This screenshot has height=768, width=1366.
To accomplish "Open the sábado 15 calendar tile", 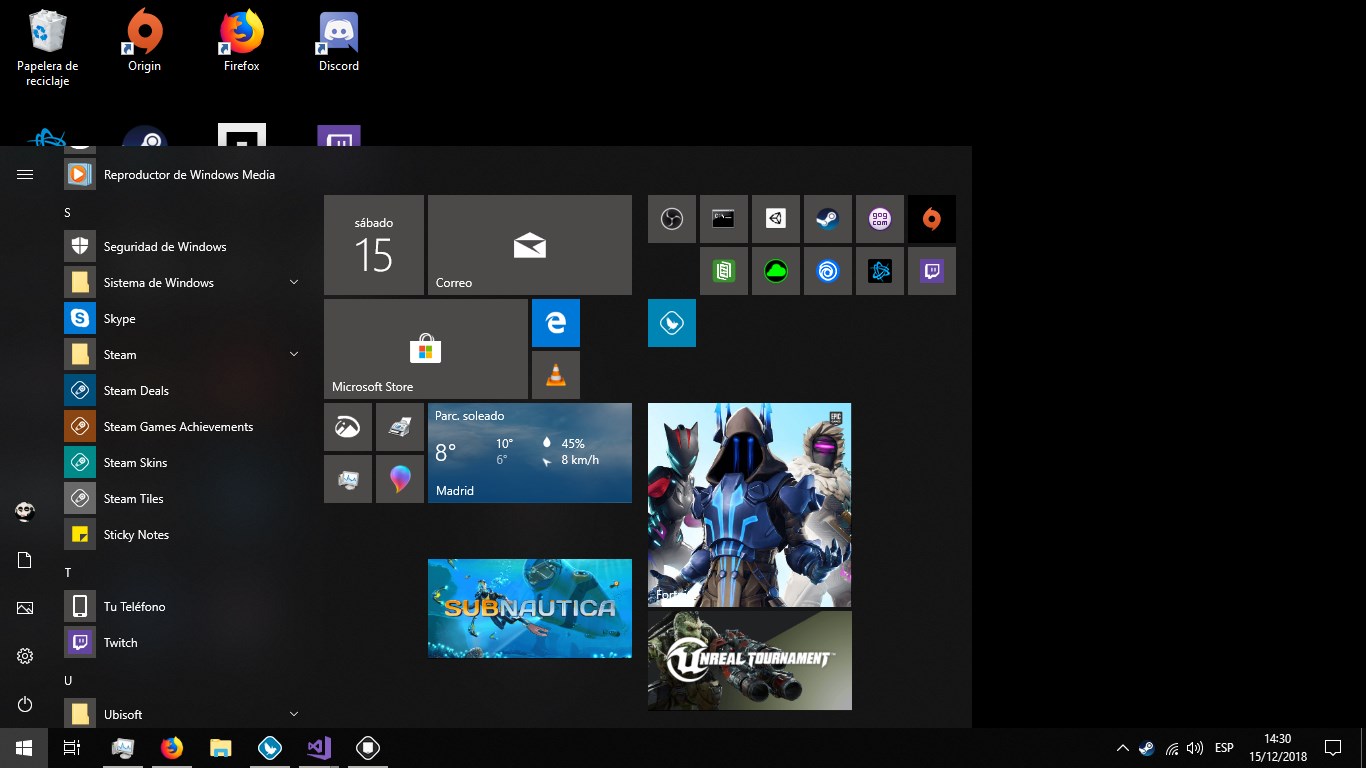I will tap(374, 245).
